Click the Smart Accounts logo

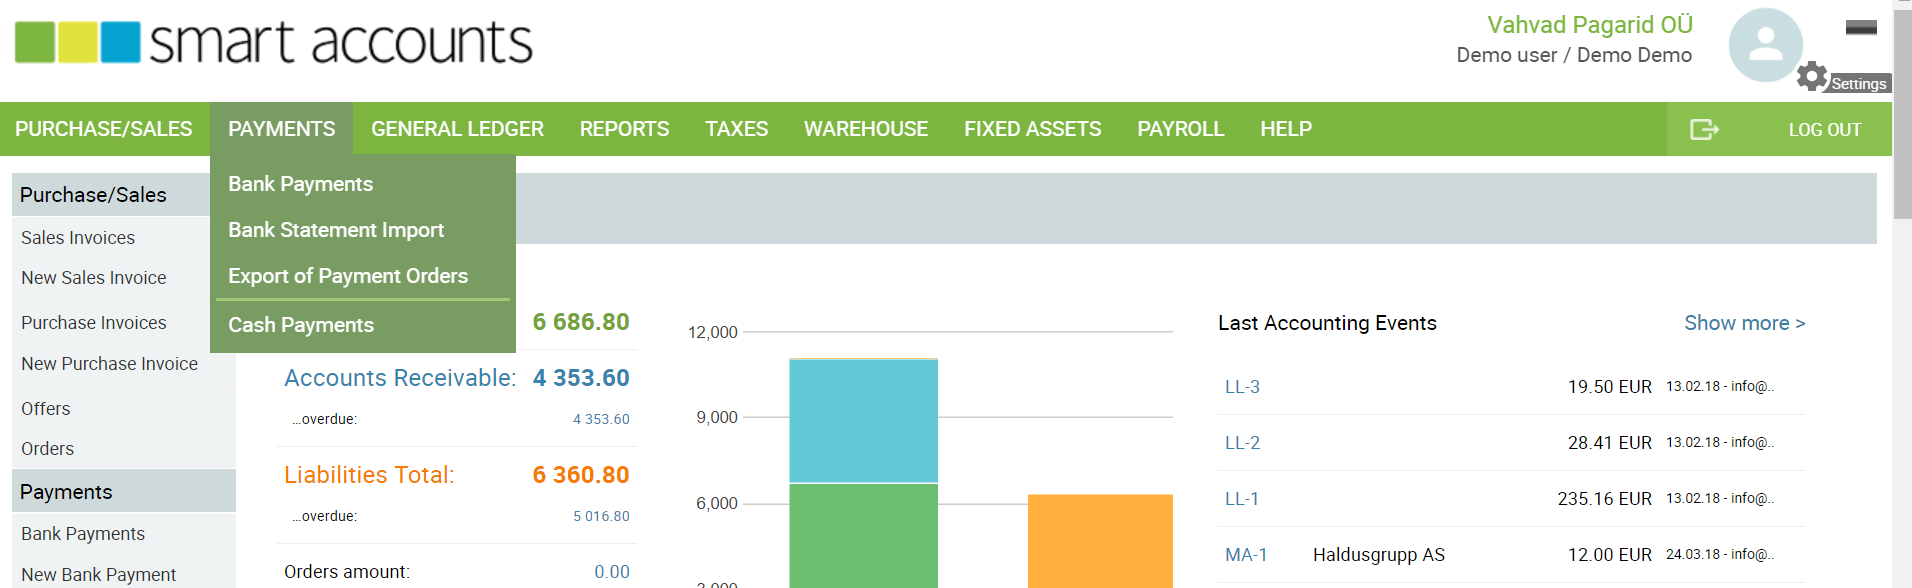point(273,42)
